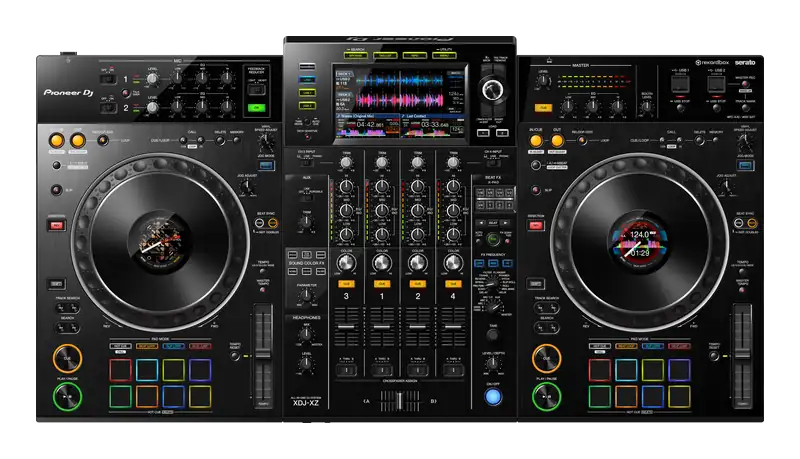Viewport: 800px width, 459px height.
Task: Trigger the red performance pad on left deck
Action: [x=120, y=370]
